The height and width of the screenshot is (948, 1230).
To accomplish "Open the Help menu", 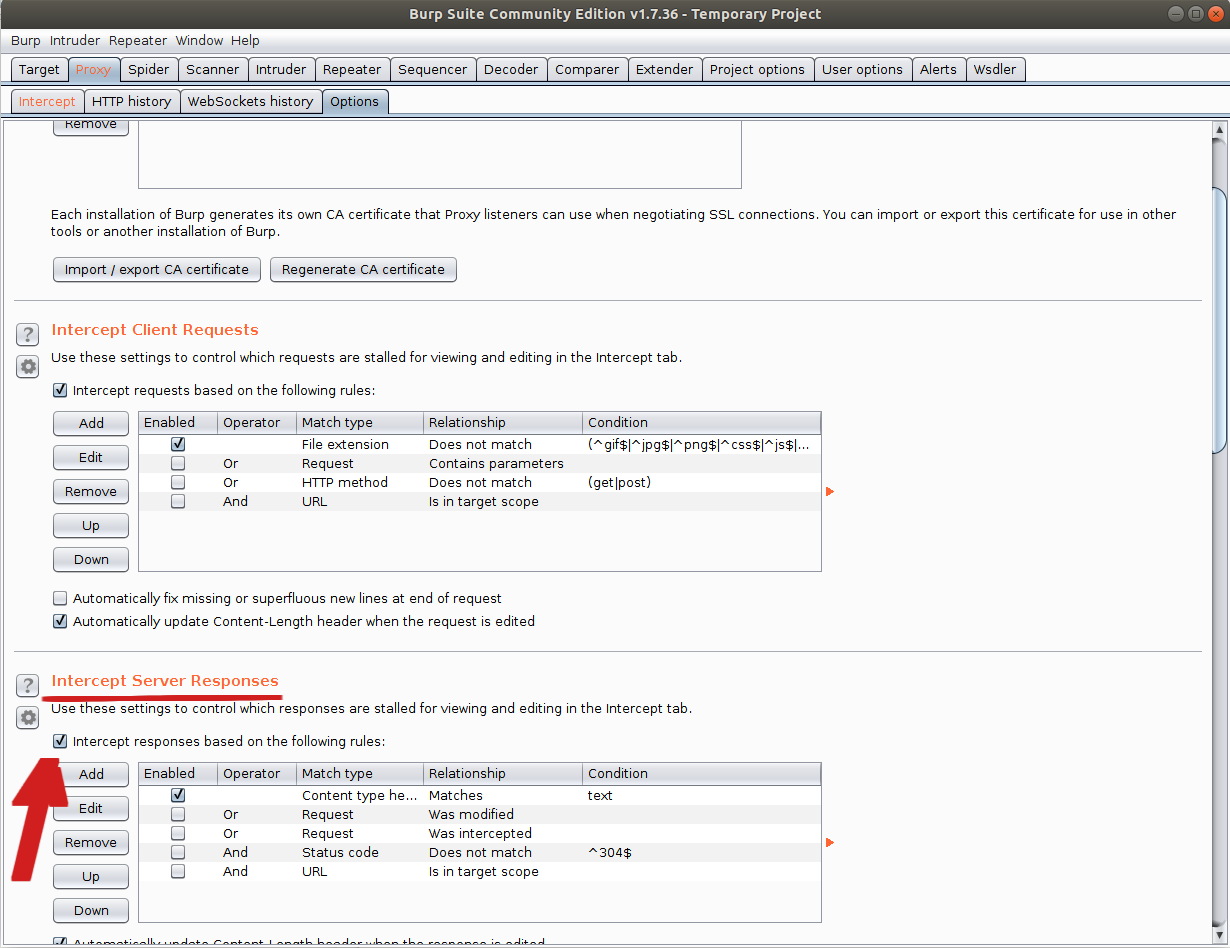I will 245,41.
